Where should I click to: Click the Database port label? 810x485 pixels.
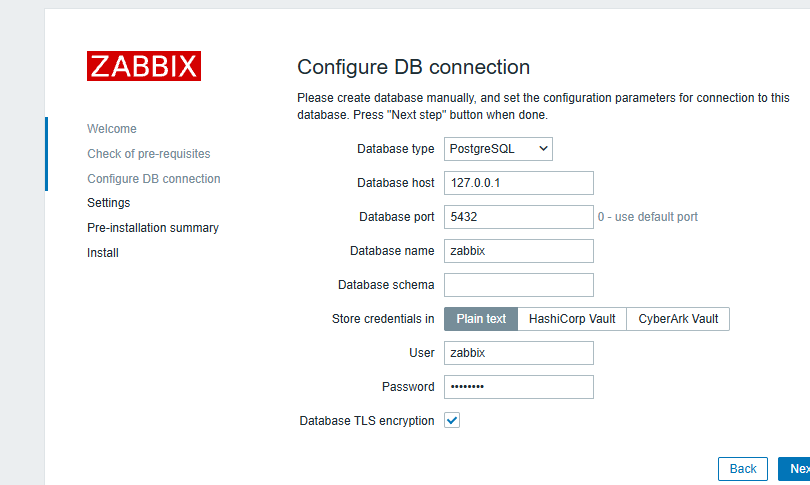click(397, 217)
